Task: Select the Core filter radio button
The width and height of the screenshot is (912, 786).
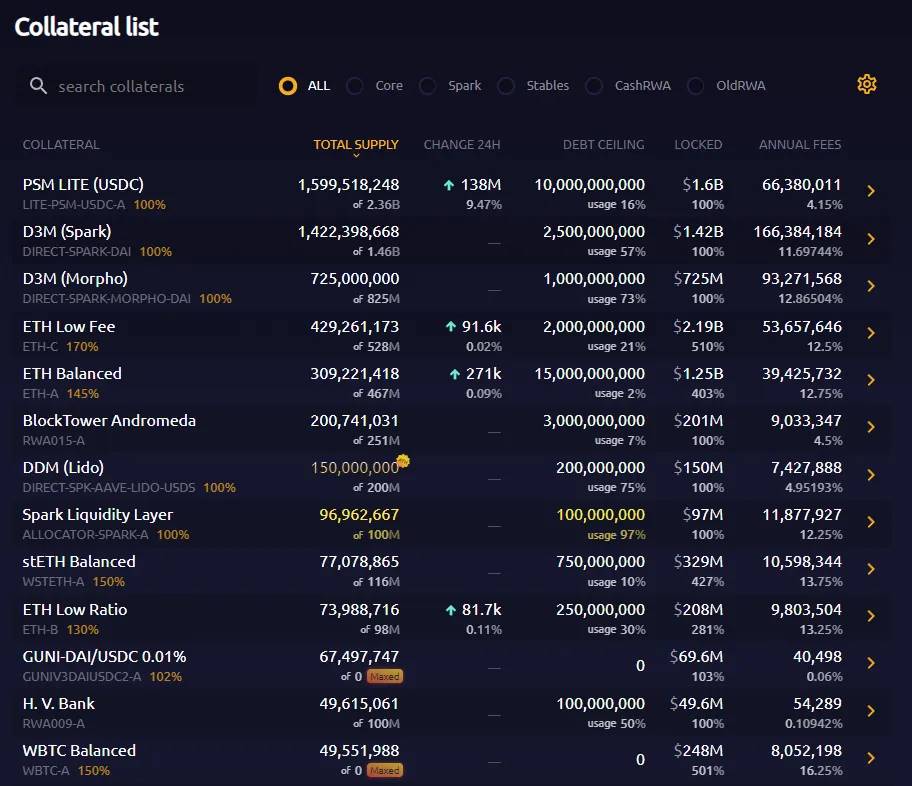Action: point(354,86)
